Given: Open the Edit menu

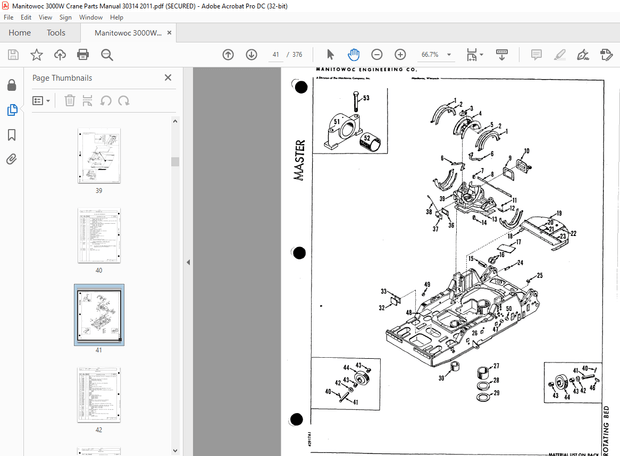Looking at the screenshot, I should 26,17.
